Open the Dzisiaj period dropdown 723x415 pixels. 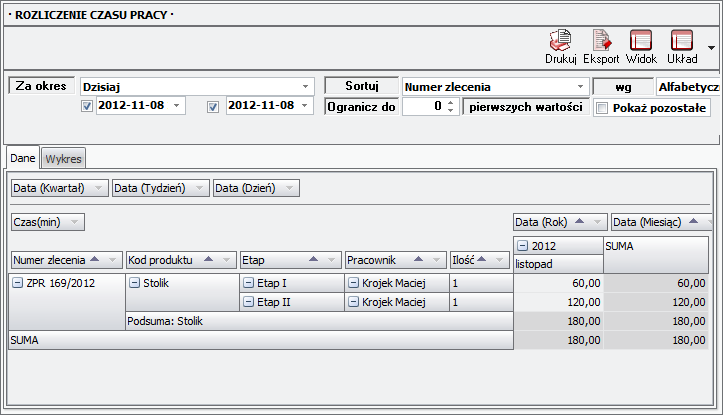coord(306,87)
